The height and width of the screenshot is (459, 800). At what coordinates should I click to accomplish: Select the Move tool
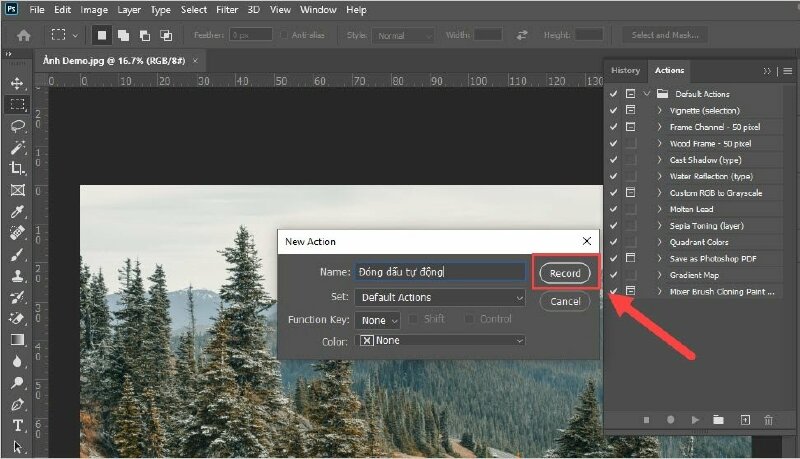click(17, 83)
